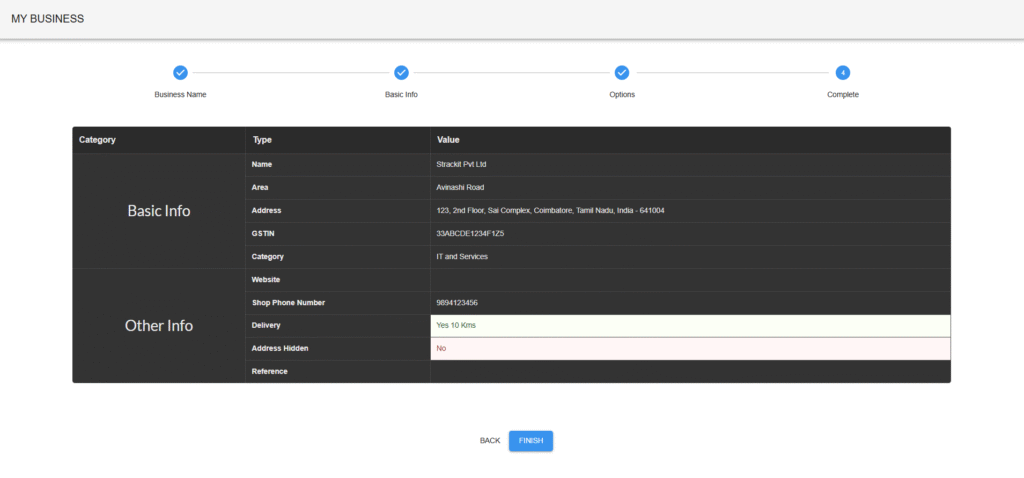1024x478 pixels.
Task: Click the GSTIN value 33ABCDE1234F1Z5
Action: [x=470, y=233]
